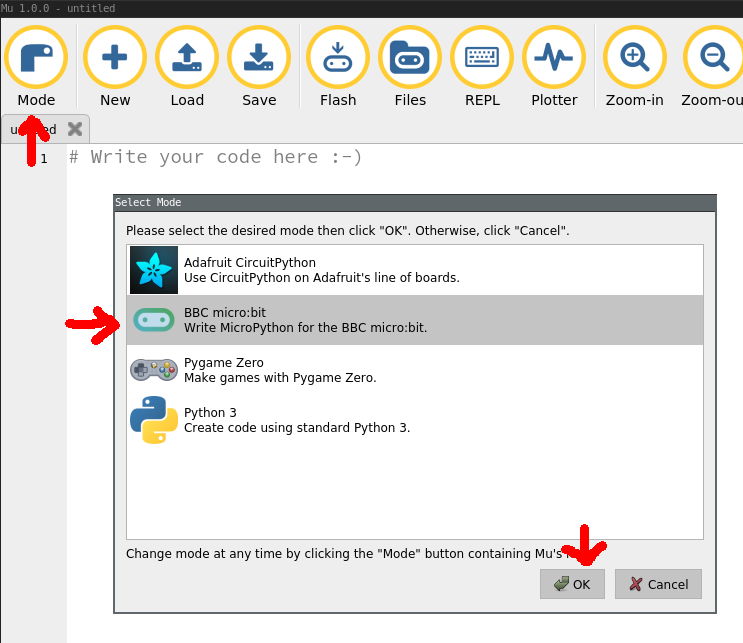Click the Python logo icon
The width and height of the screenshot is (743, 643).
click(154, 420)
